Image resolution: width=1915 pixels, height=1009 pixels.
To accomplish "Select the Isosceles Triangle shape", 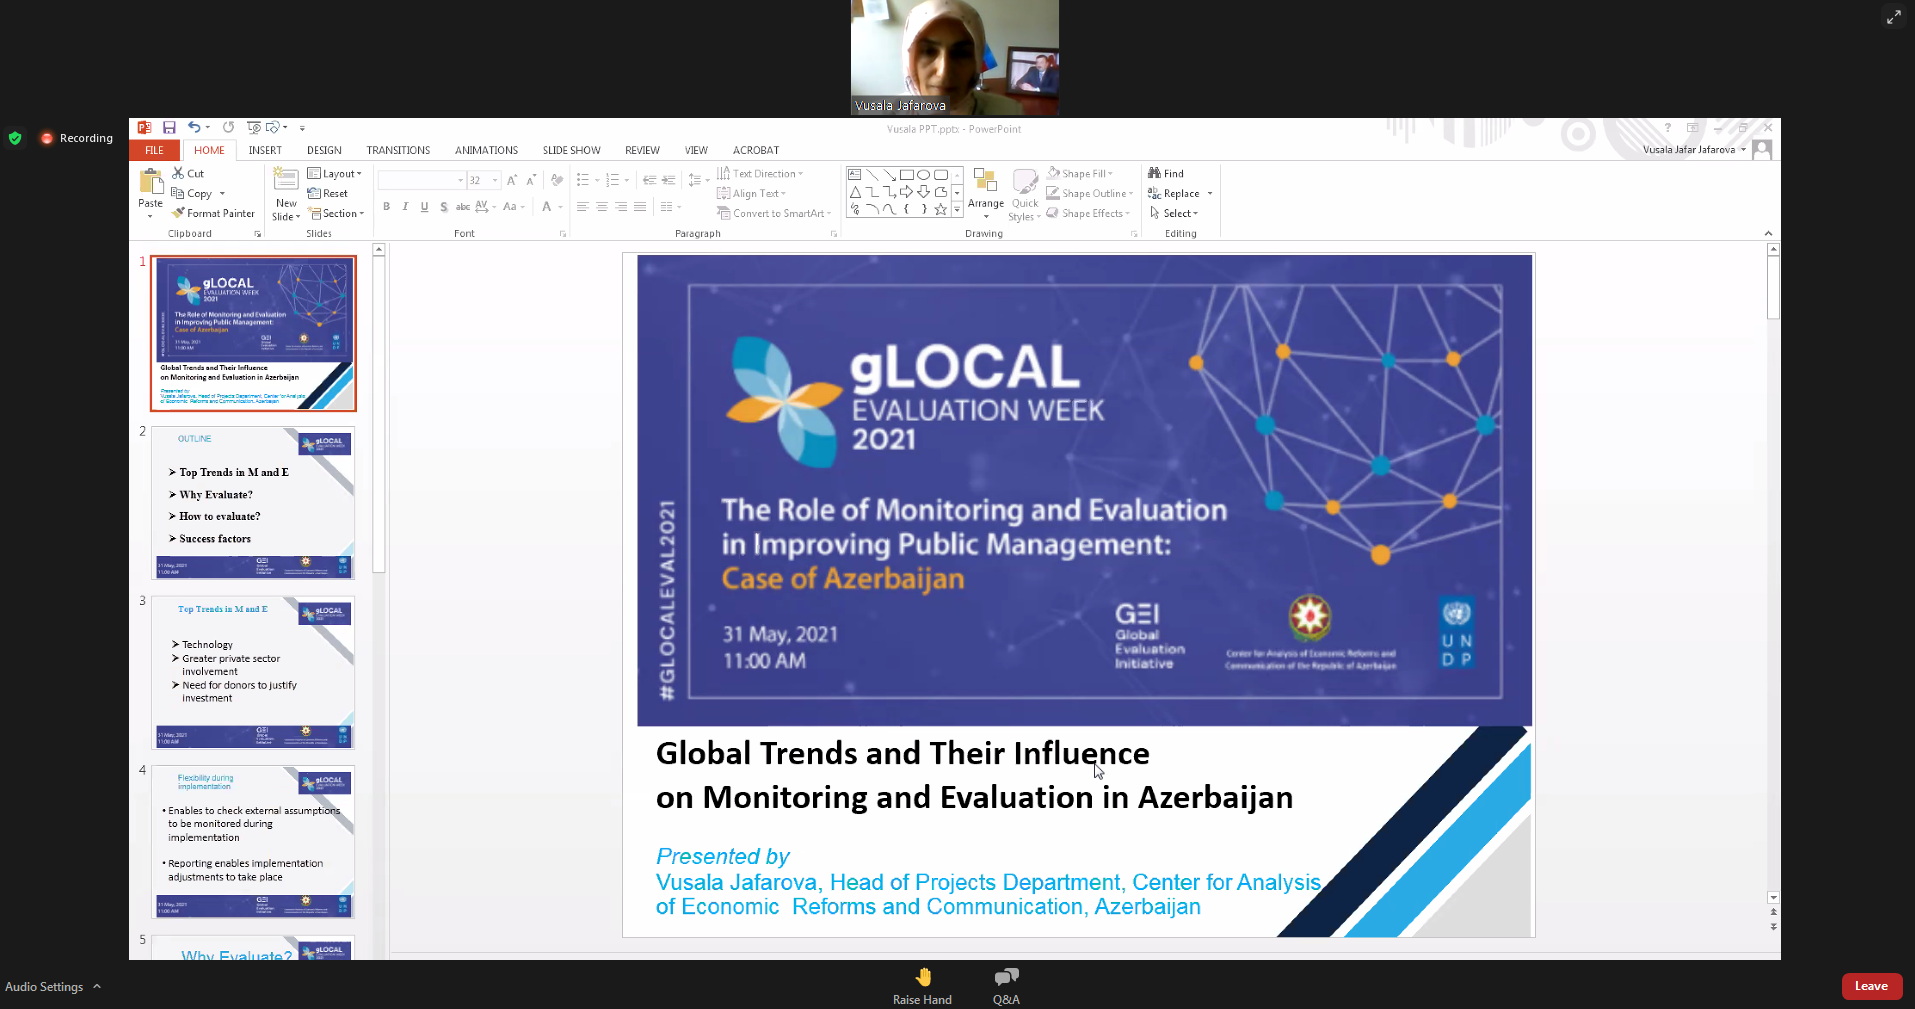I will (x=855, y=192).
